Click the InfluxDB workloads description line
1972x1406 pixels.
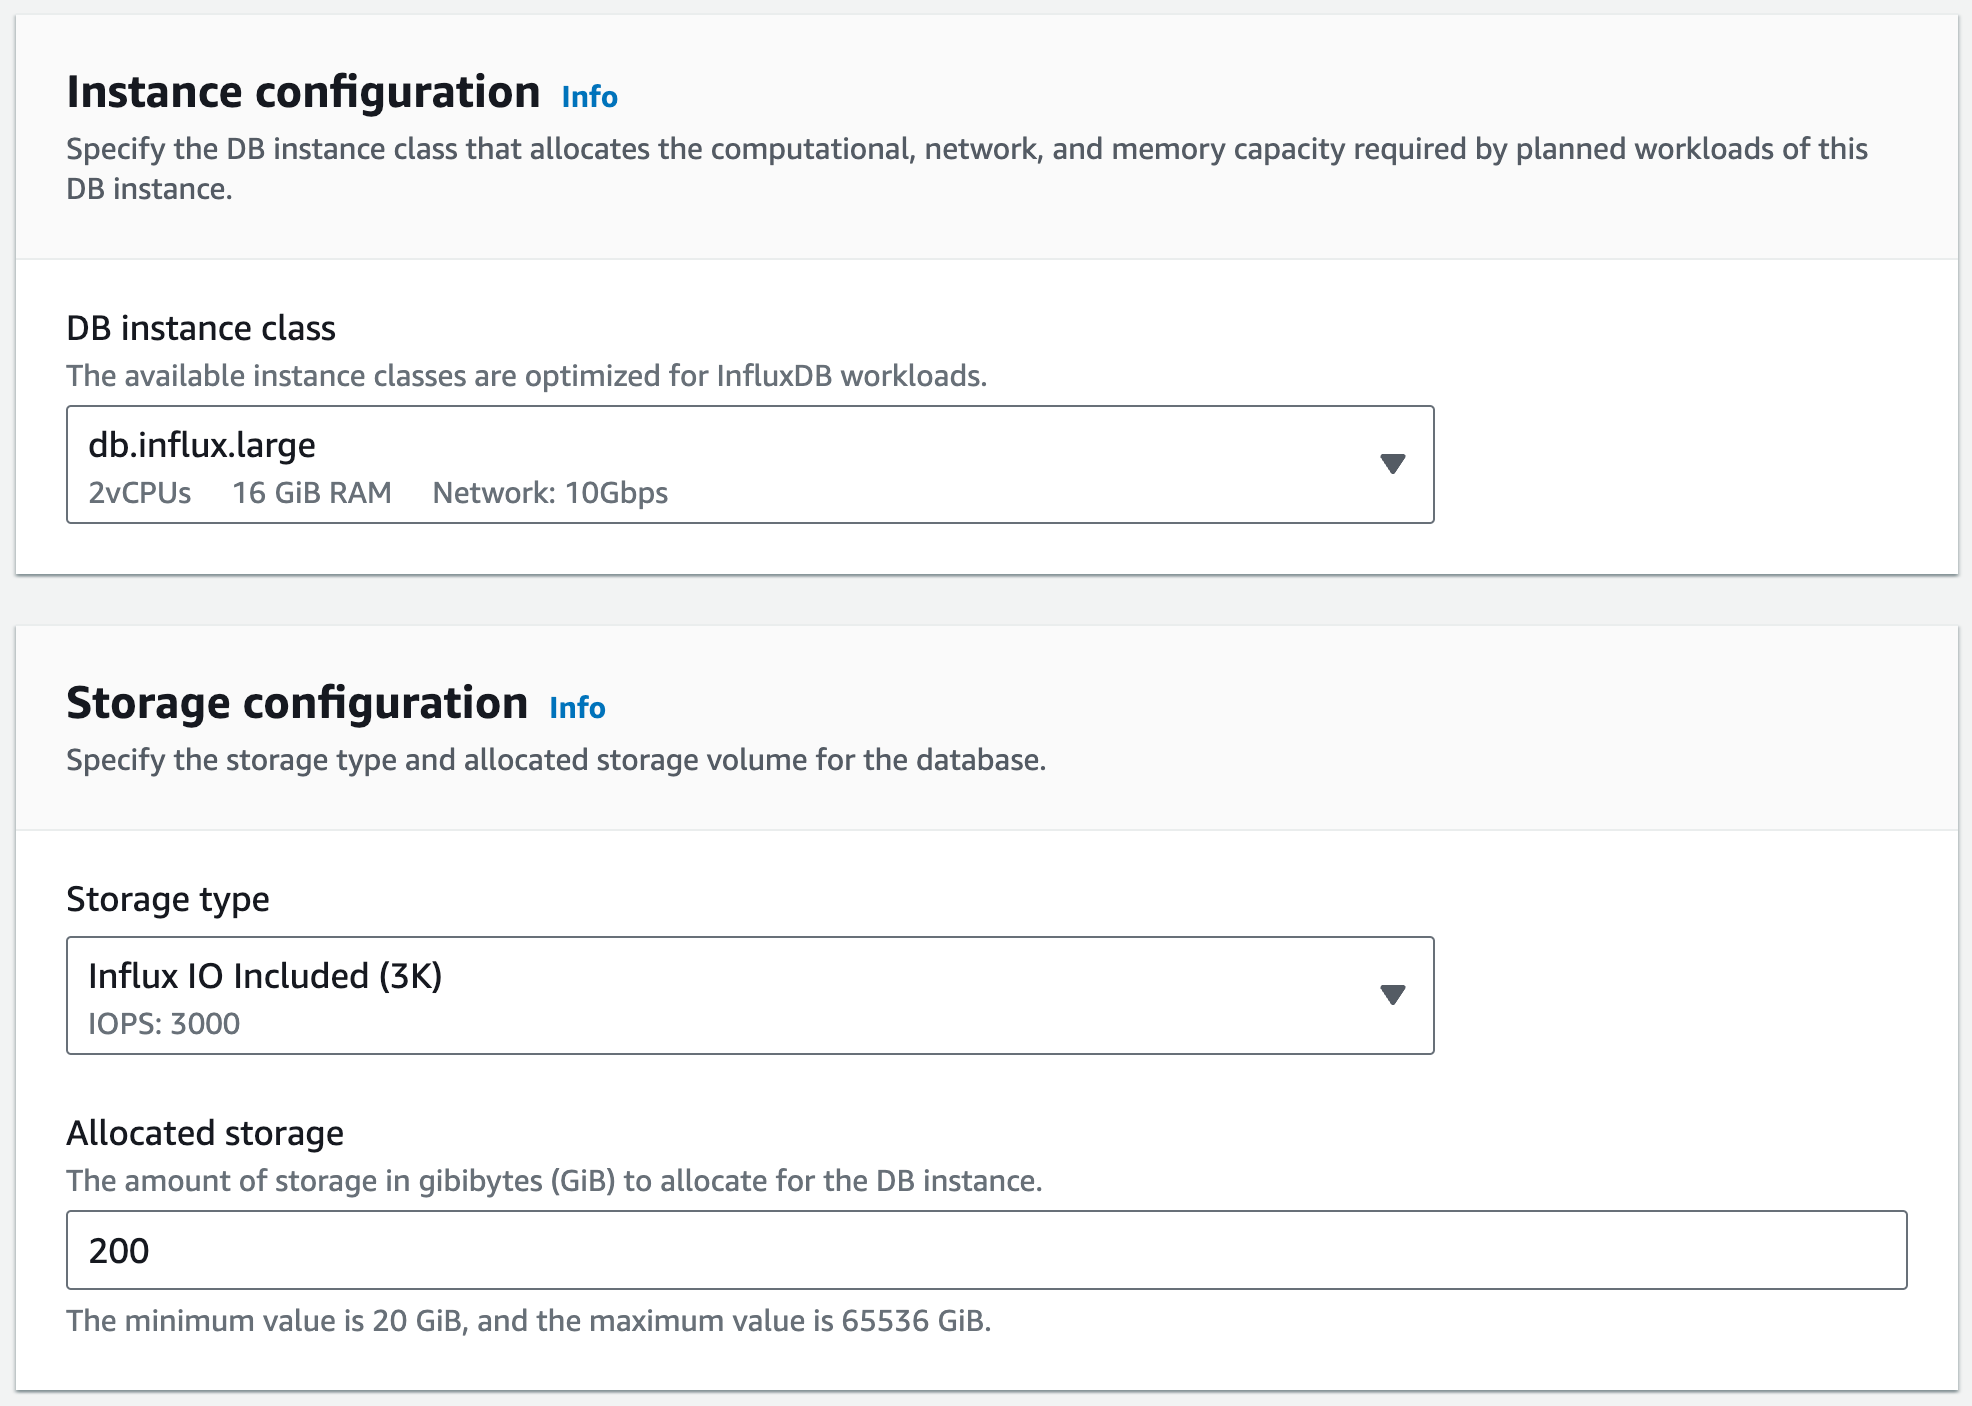coord(526,376)
